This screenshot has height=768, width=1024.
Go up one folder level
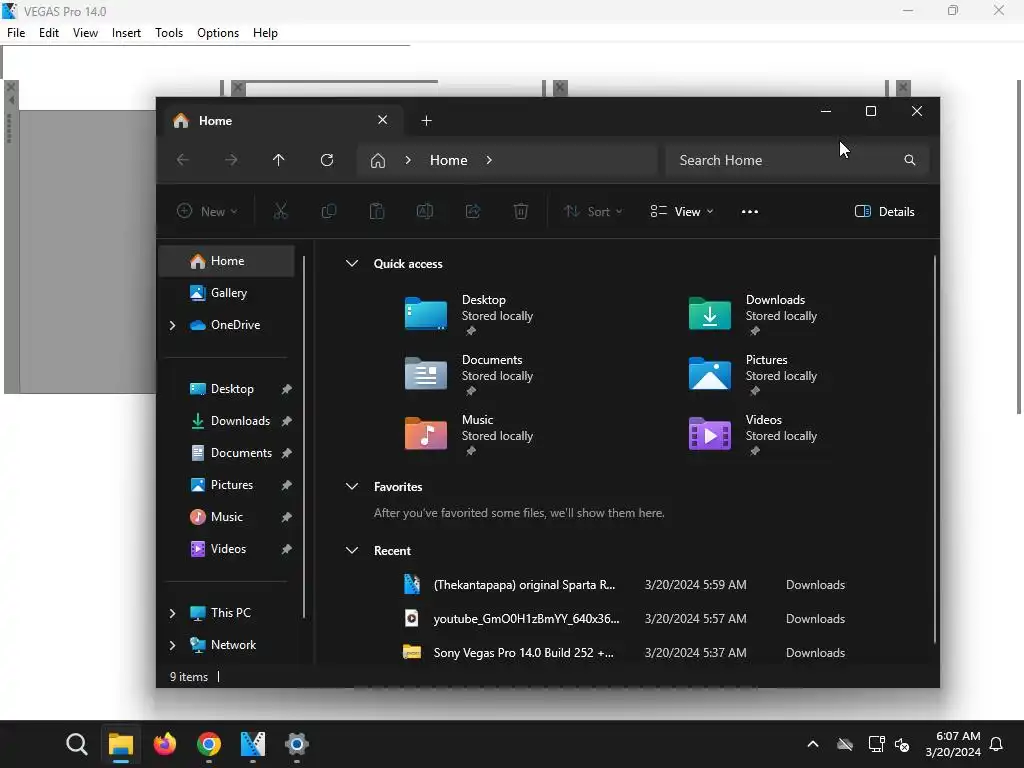[x=278, y=160]
